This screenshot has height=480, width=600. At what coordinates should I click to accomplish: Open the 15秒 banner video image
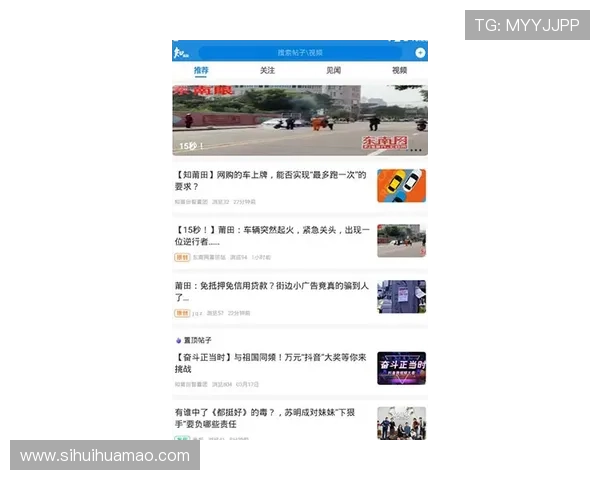pyautogui.click(x=299, y=118)
